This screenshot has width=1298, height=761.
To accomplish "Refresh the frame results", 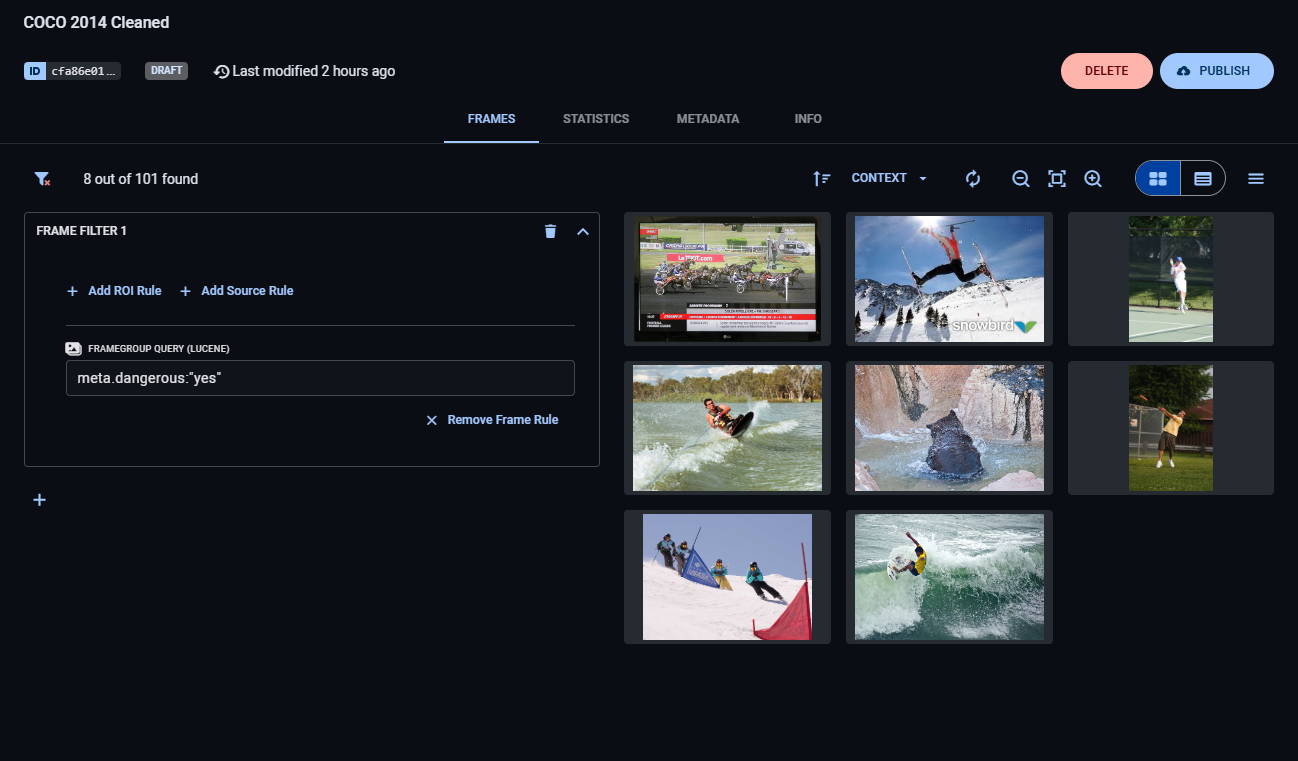I will point(972,178).
